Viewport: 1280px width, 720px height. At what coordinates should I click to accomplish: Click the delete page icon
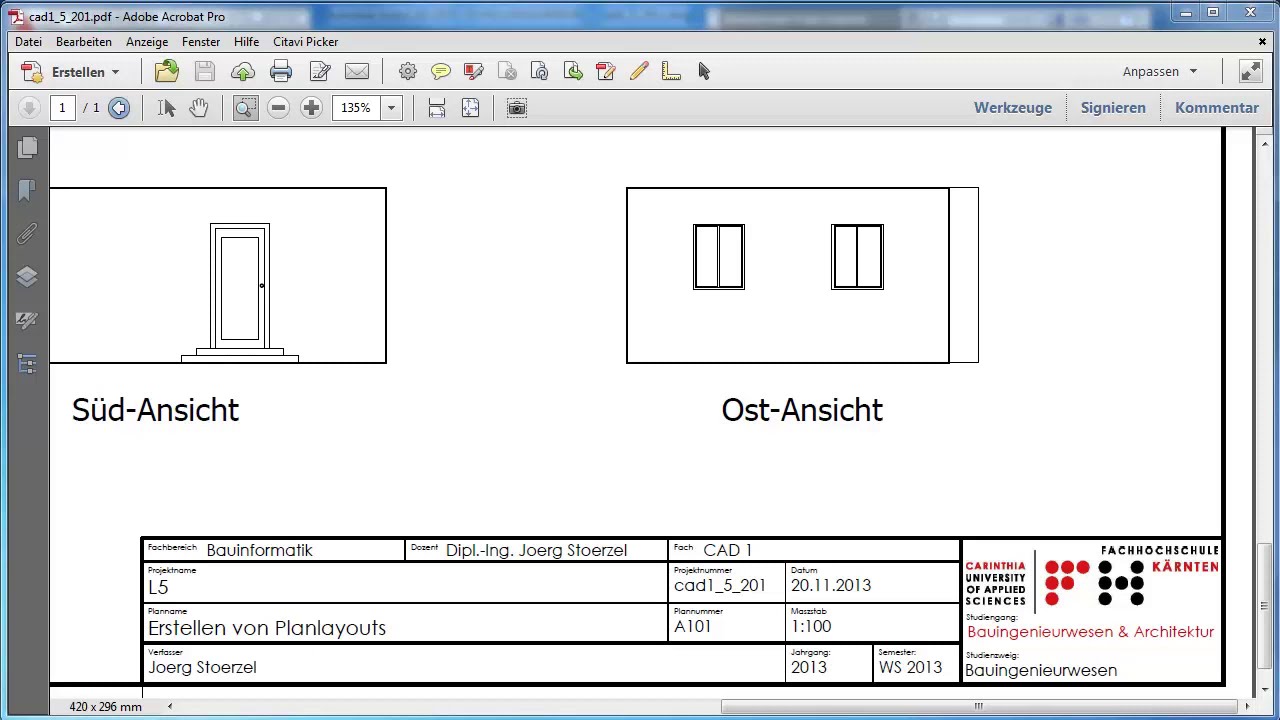coord(507,71)
